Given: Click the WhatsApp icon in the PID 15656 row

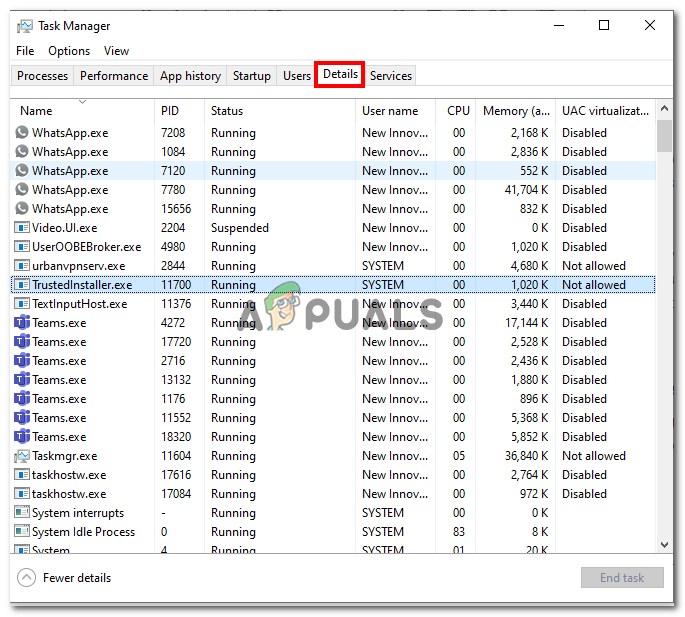Looking at the screenshot, I should [22, 208].
